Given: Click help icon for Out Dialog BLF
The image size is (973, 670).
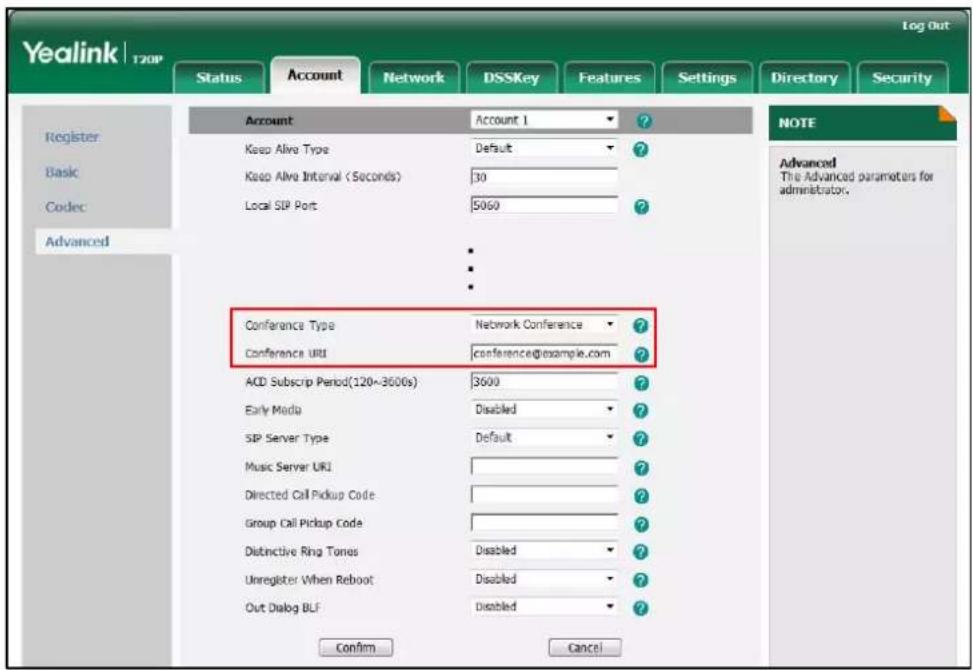Looking at the screenshot, I should tap(641, 609).
